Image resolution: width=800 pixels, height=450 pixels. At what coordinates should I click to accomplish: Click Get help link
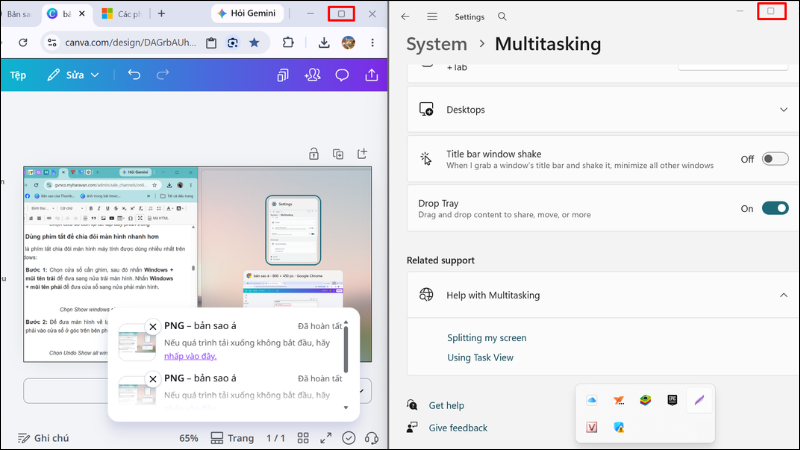tap(446, 406)
